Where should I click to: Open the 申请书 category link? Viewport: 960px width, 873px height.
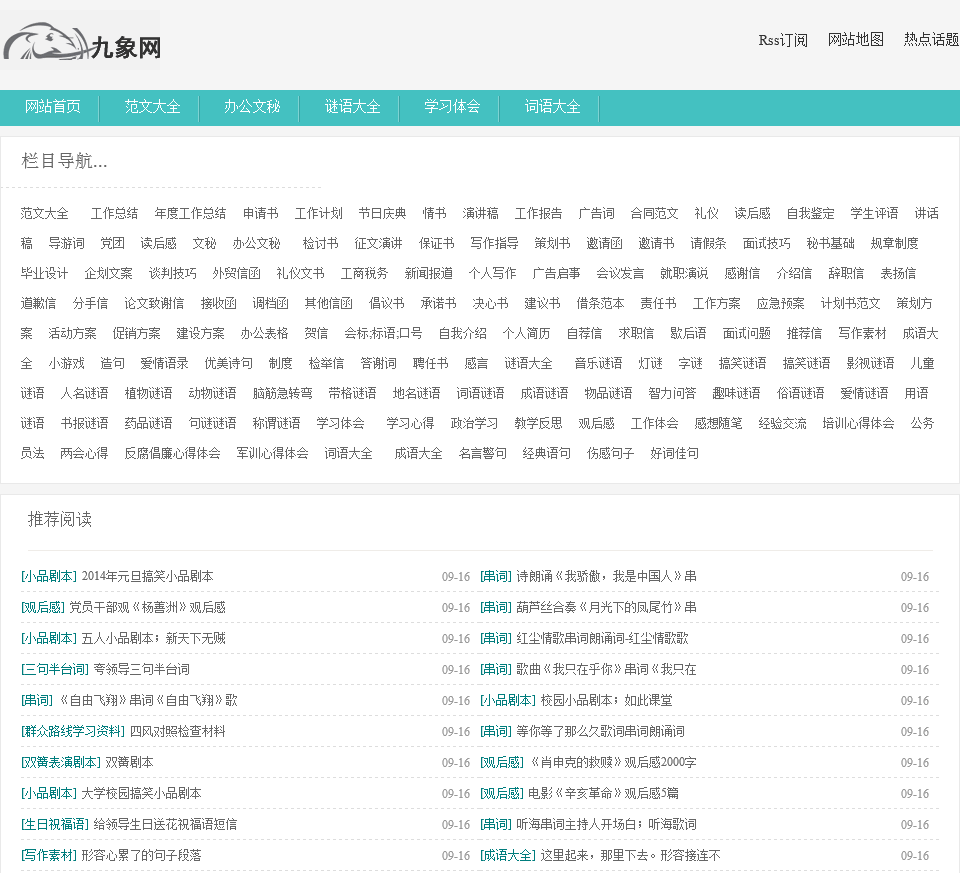click(261, 213)
